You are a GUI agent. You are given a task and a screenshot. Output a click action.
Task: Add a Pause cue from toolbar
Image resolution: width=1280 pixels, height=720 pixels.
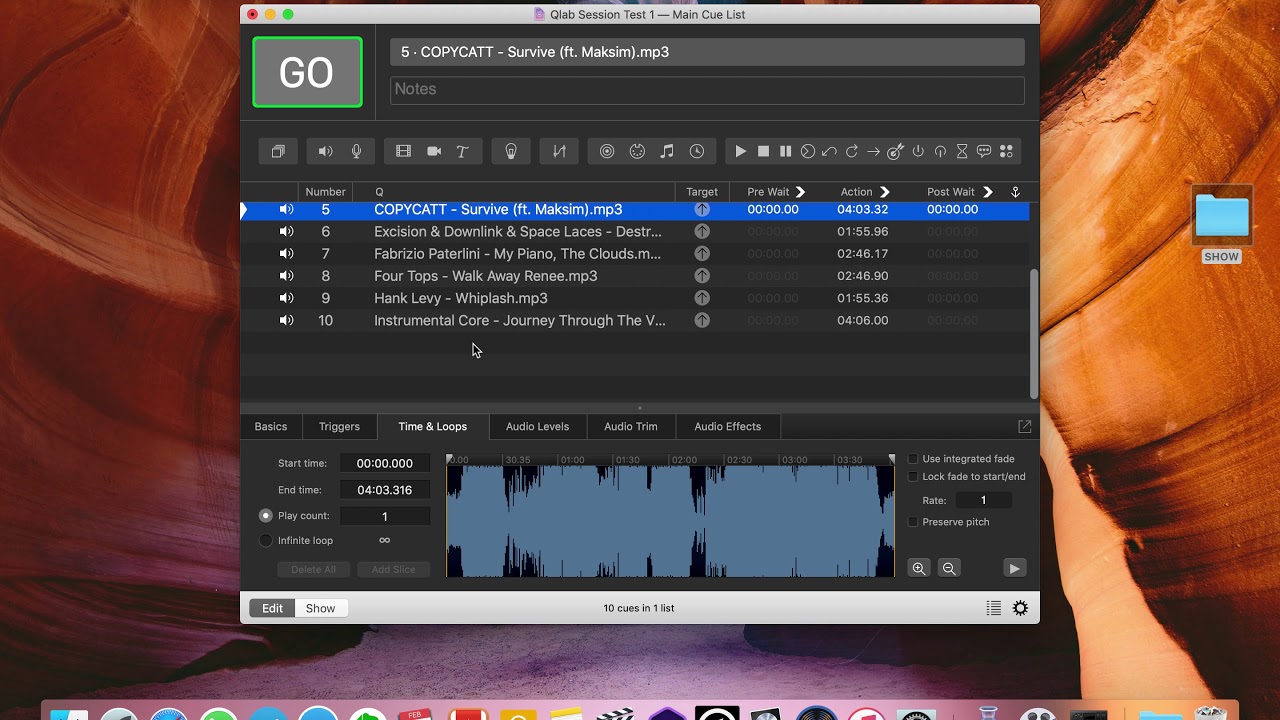pos(785,151)
